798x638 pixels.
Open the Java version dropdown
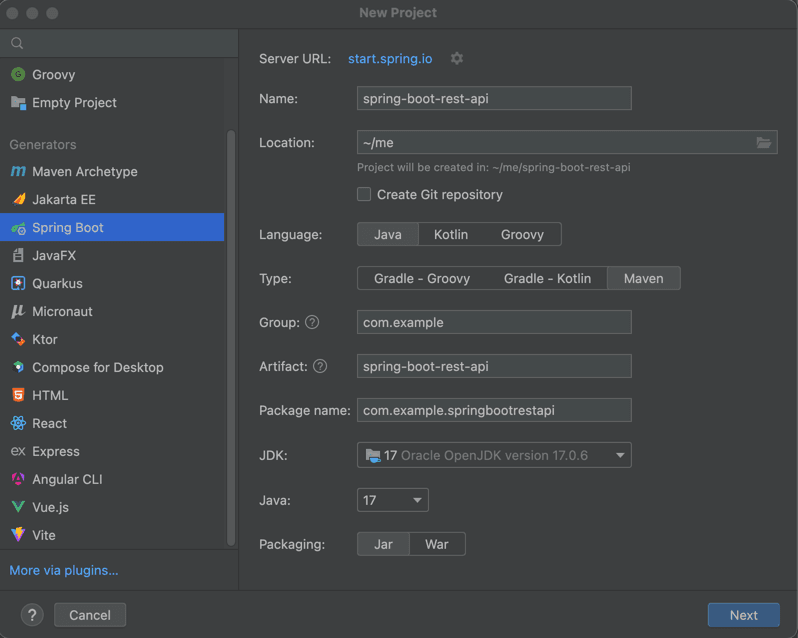pyautogui.click(x=392, y=500)
